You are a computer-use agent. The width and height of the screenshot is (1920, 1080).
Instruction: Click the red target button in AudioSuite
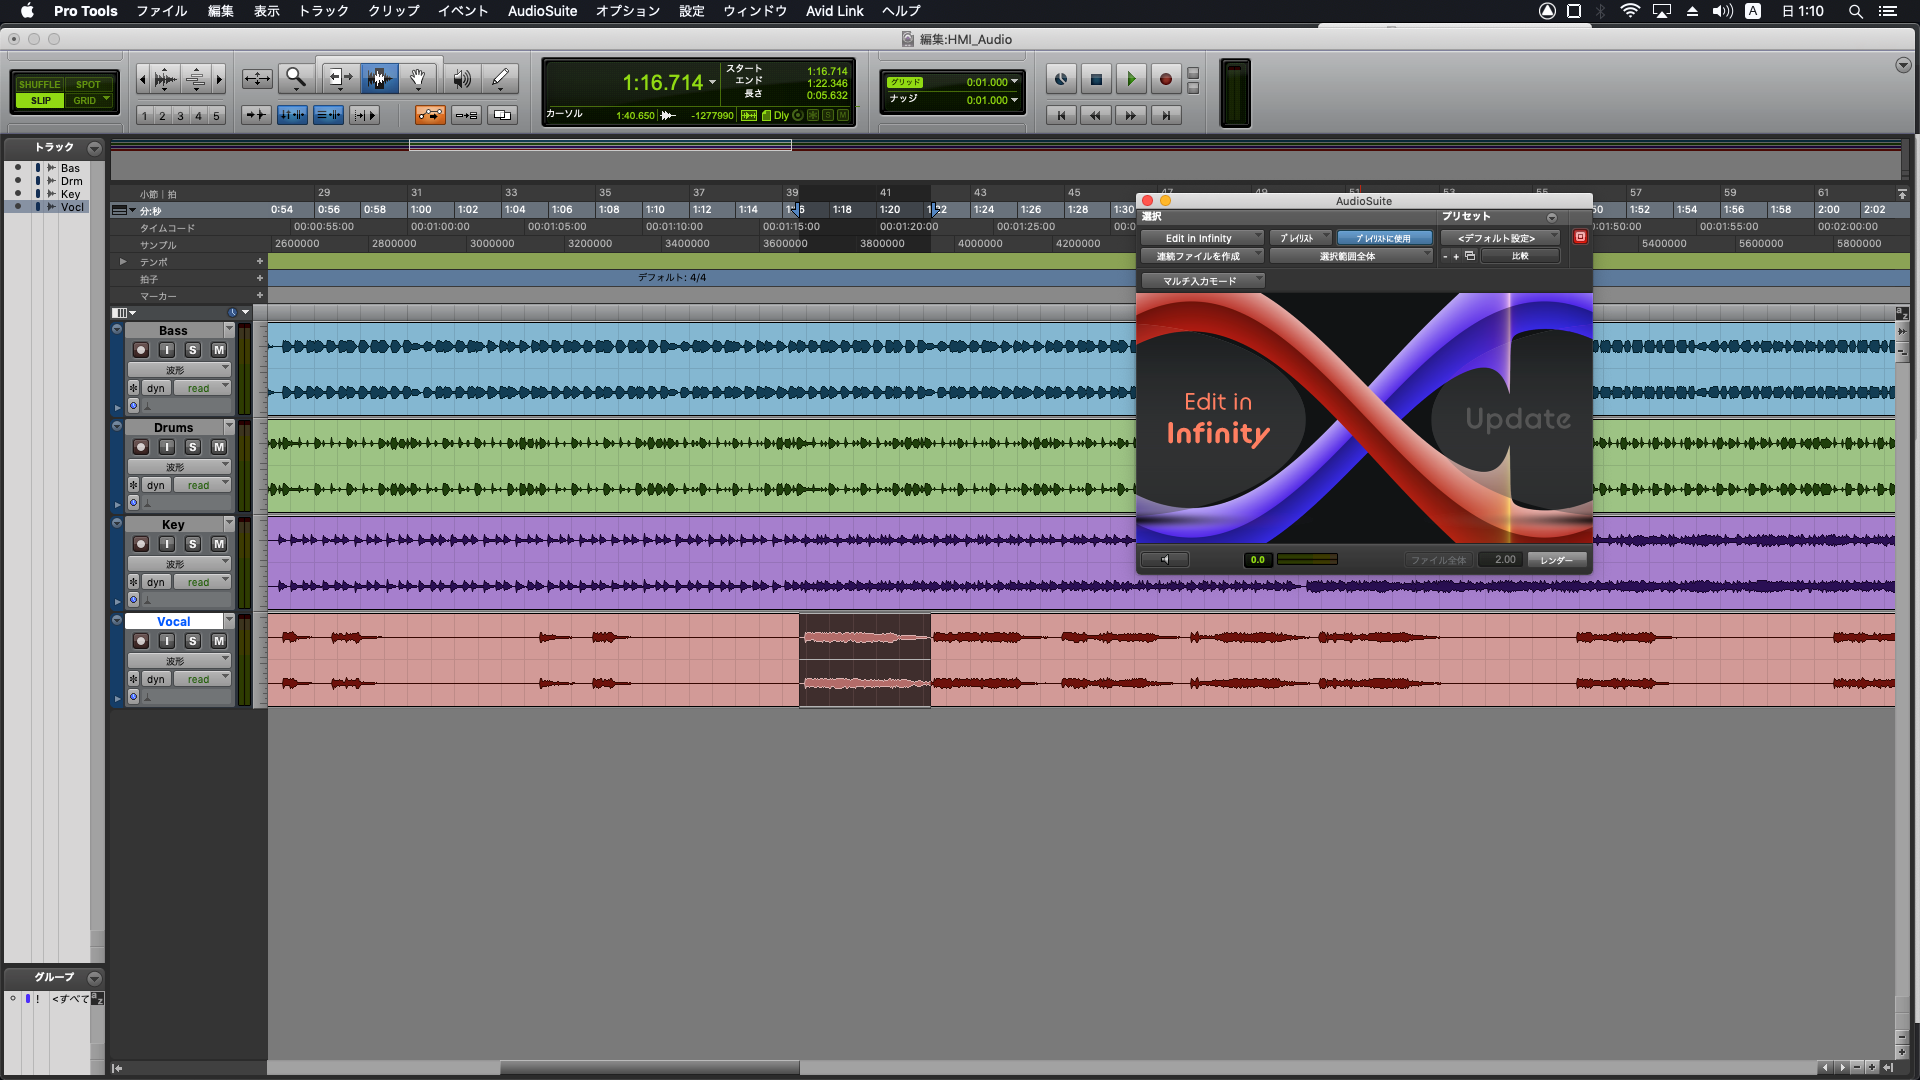pyautogui.click(x=1580, y=237)
